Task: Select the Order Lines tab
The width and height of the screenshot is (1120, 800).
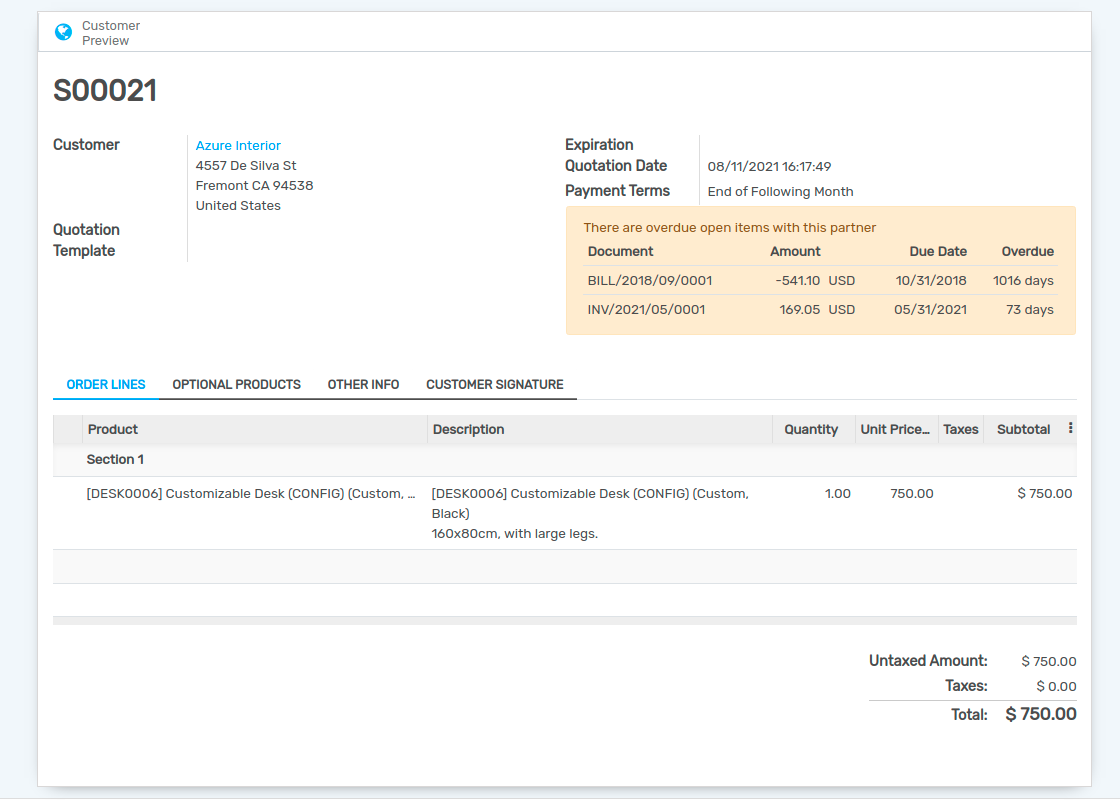Action: point(105,384)
